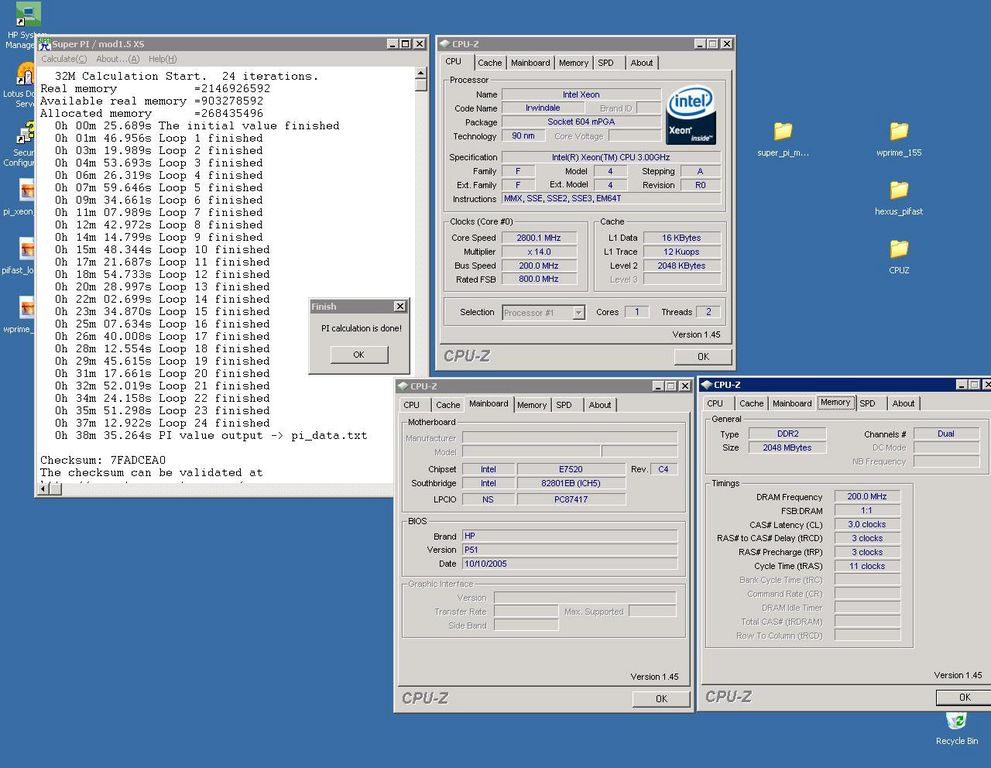The height and width of the screenshot is (768, 991).
Task: Open the Security Configuration desktop icon
Action: click(x=25, y=133)
